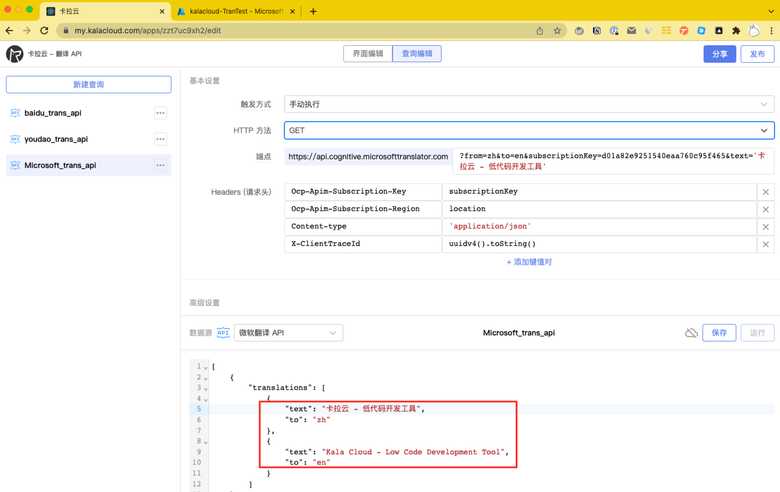Click the Kala Cloud translated text line
The height and width of the screenshot is (492, 780).
coord(397,452)
